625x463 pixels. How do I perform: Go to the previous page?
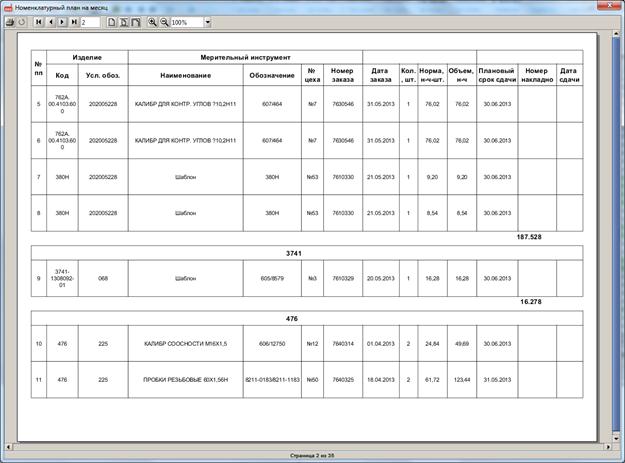(x=51, y=22)
